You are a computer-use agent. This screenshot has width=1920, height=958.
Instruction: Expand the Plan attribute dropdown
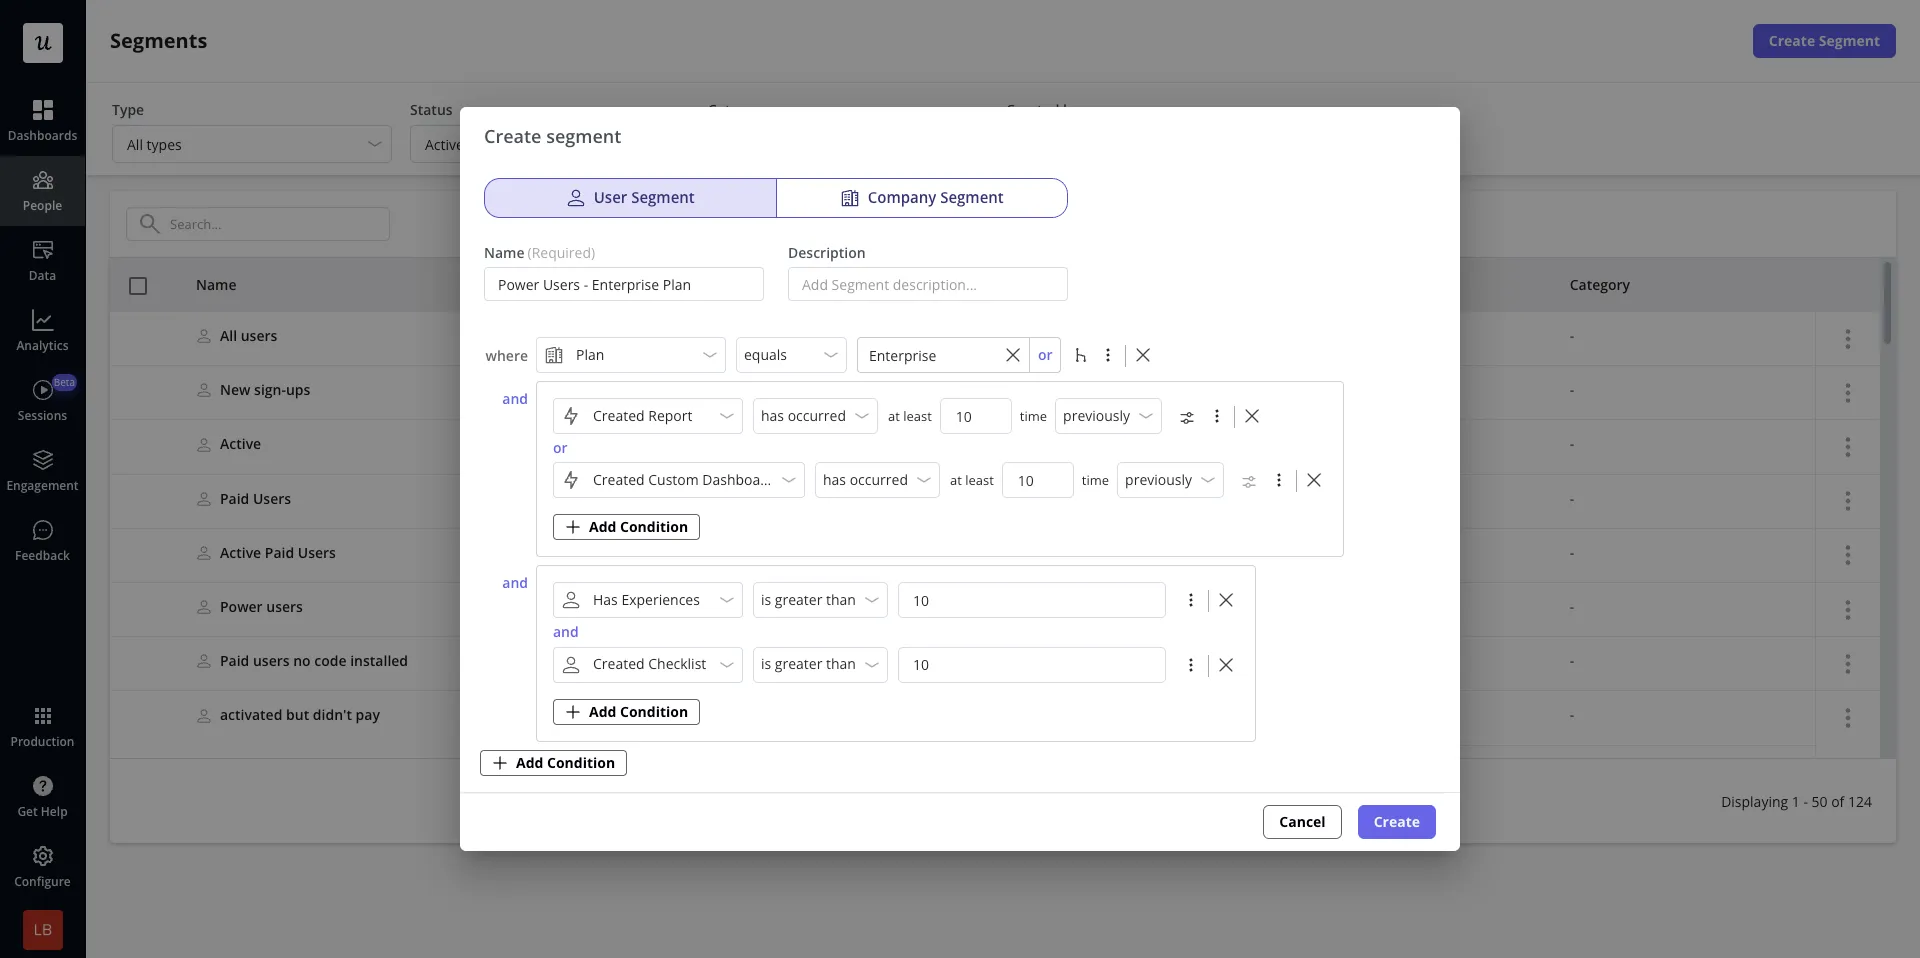point(631,356)
